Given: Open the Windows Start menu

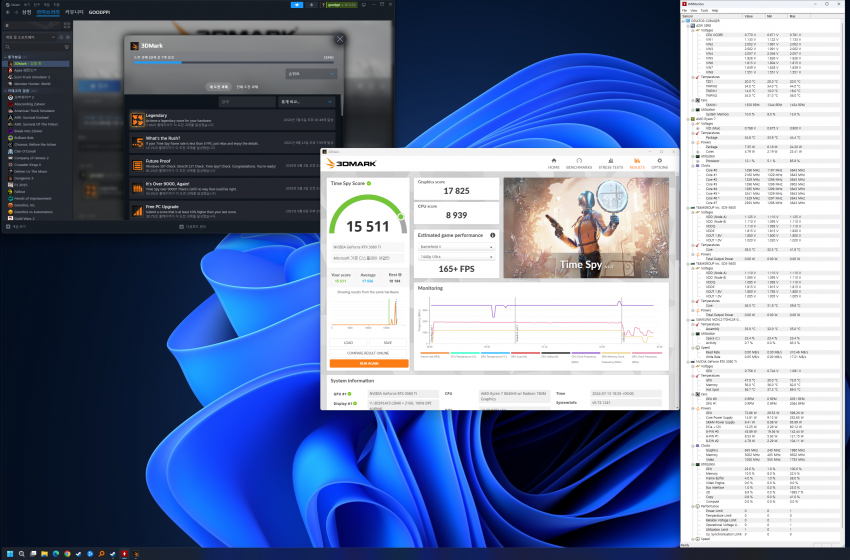Looking at the screenshot, I should click(x=10, y=554).
